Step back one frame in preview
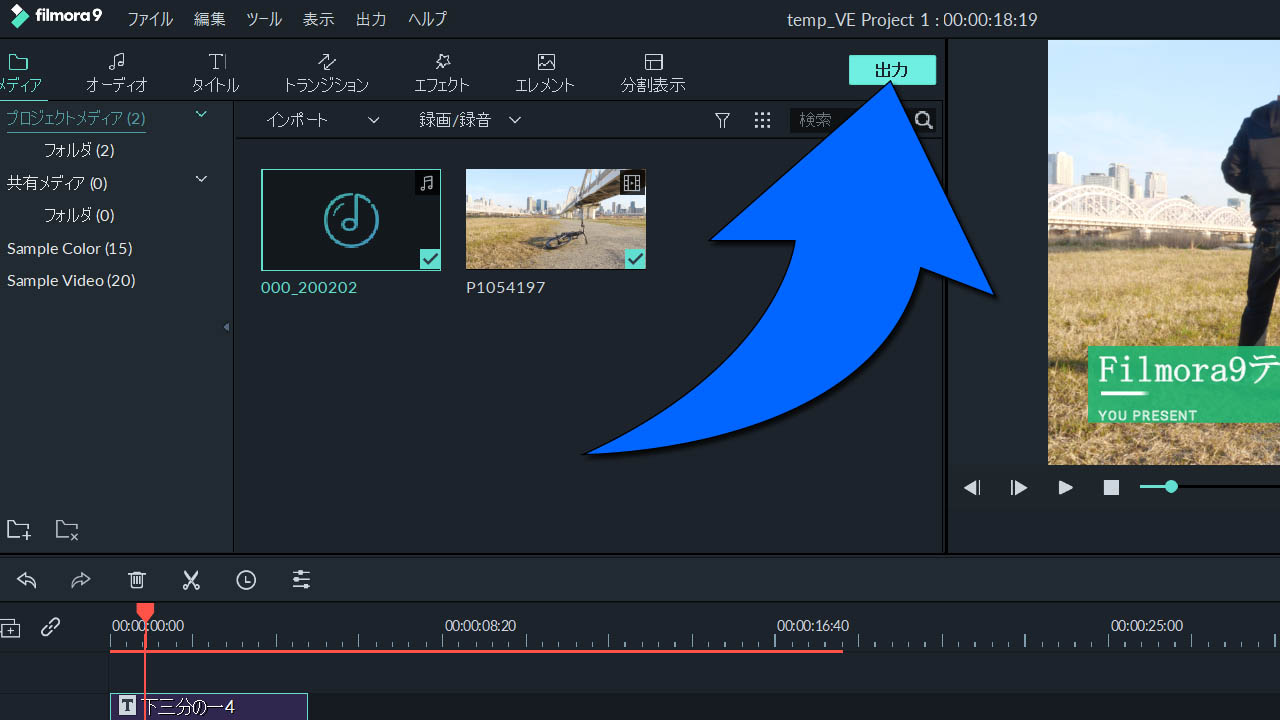The width and height of the screenshot is (1280, 720). [x=972, y=488]
